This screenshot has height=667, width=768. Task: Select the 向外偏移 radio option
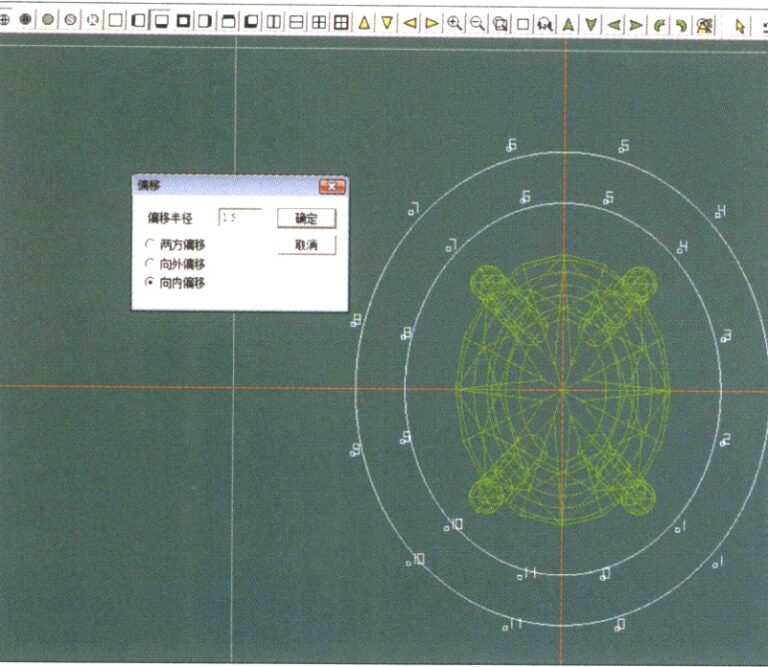pyautogui.click(x=175, y=264)
